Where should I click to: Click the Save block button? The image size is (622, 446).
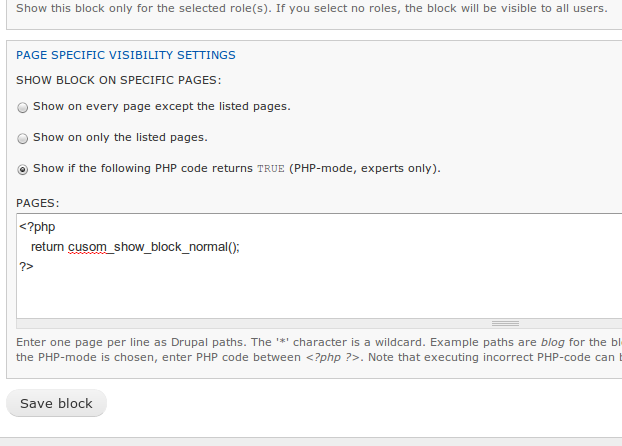point(56,403)
